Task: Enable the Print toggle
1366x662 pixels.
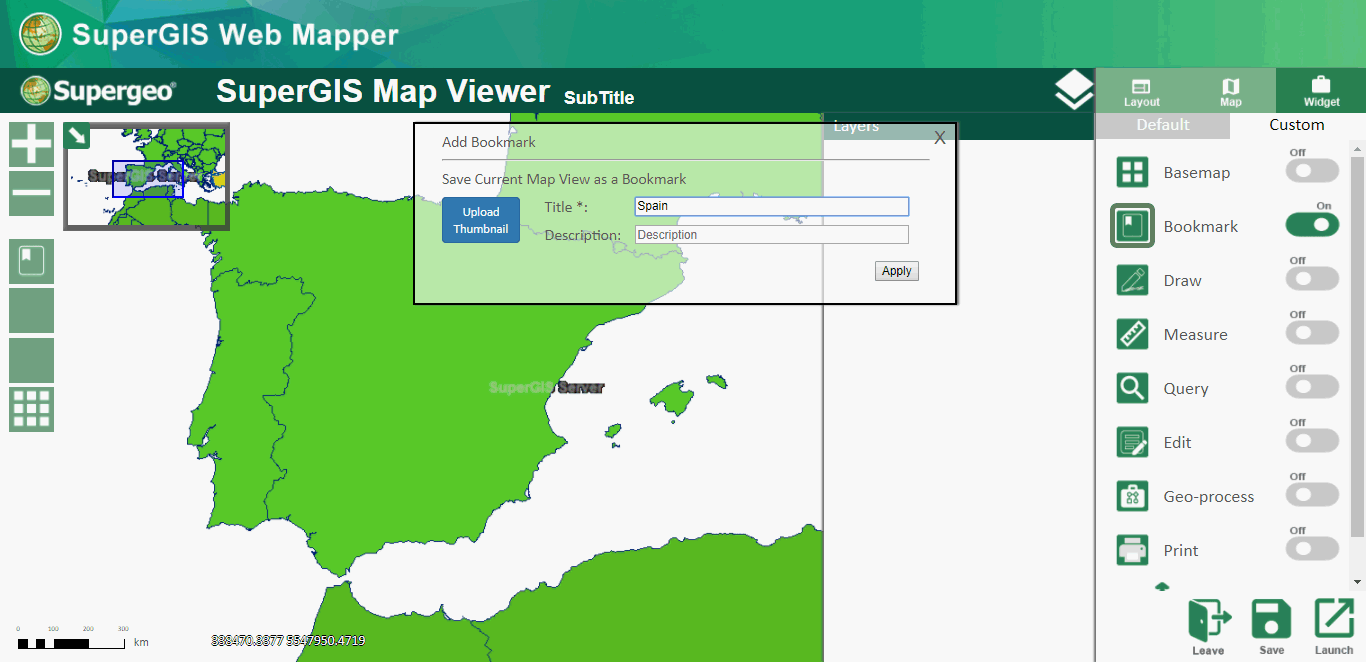Action: 1312,550
